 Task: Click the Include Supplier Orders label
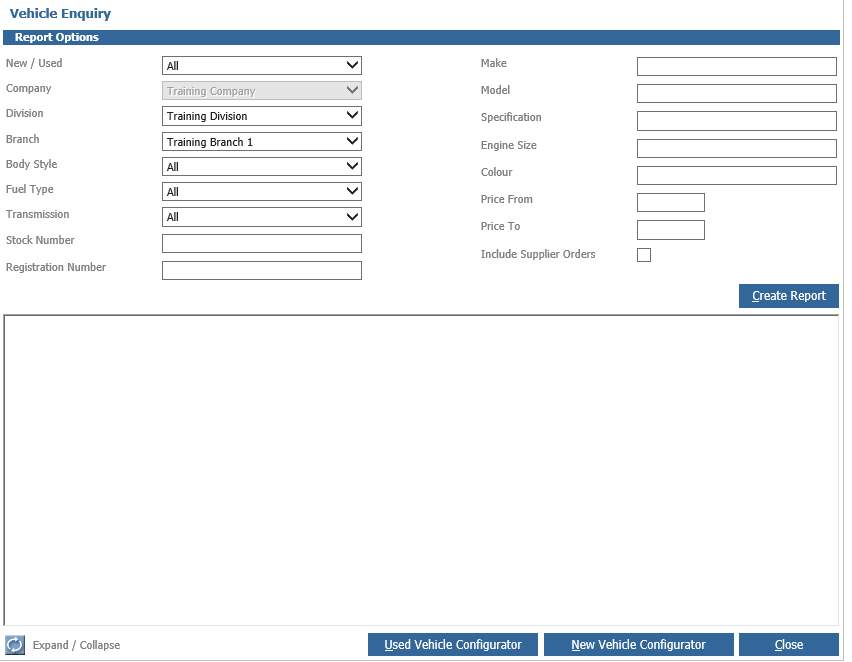538,254
